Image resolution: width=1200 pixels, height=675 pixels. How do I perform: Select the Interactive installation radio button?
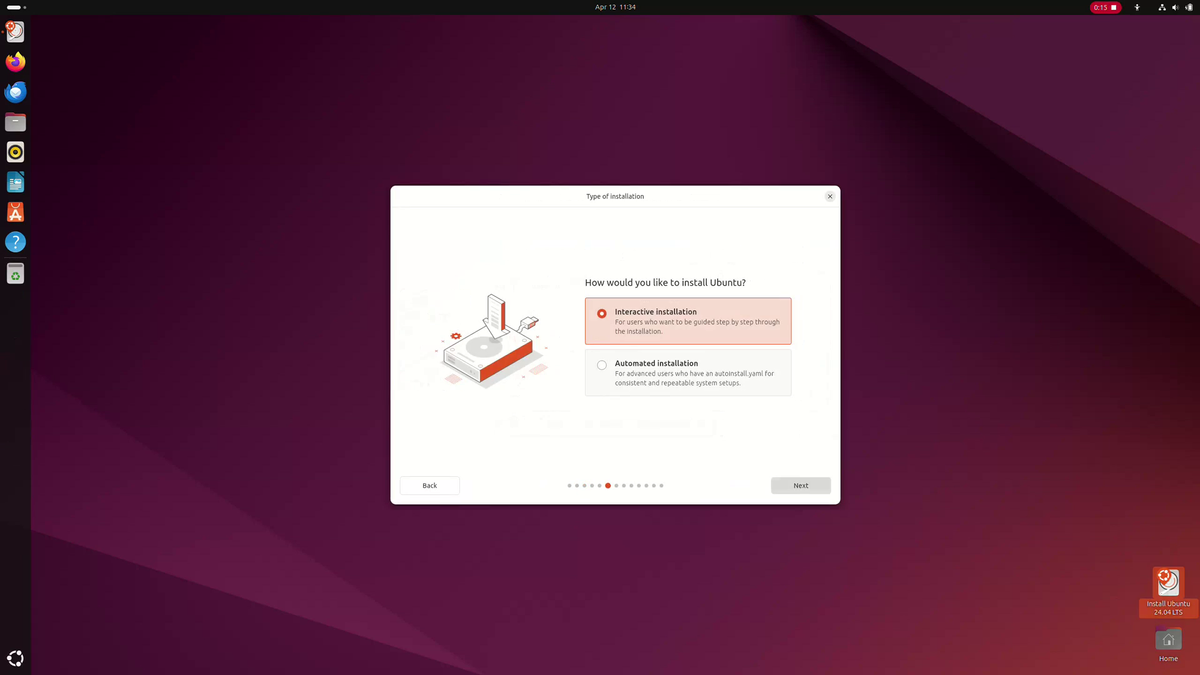(x=602, y=313)
